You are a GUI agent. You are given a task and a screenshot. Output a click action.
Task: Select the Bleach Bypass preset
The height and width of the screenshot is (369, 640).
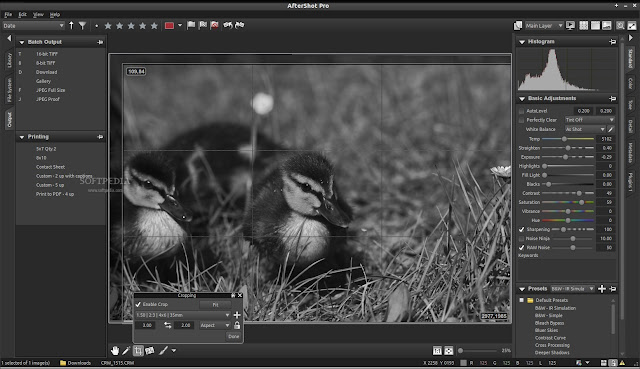pos(549,323)
